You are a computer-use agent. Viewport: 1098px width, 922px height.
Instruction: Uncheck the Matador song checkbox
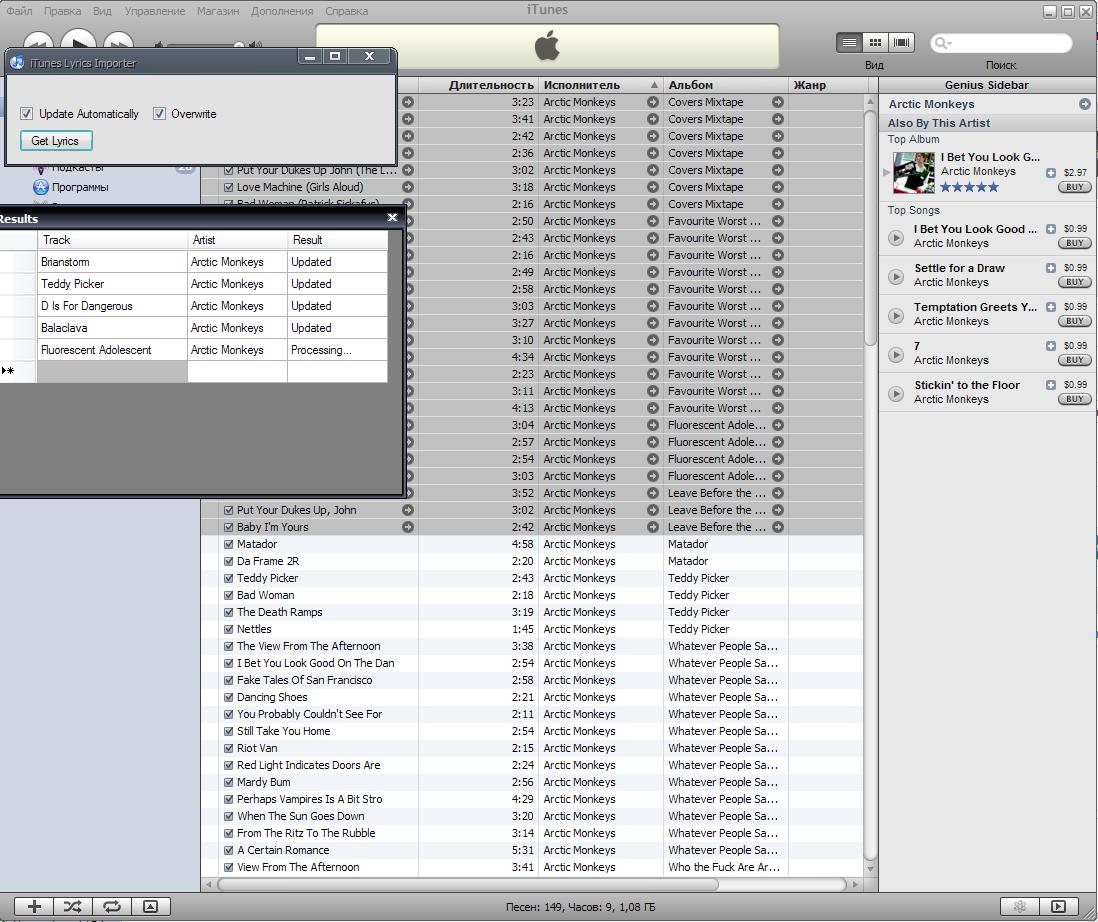point(228,545)
